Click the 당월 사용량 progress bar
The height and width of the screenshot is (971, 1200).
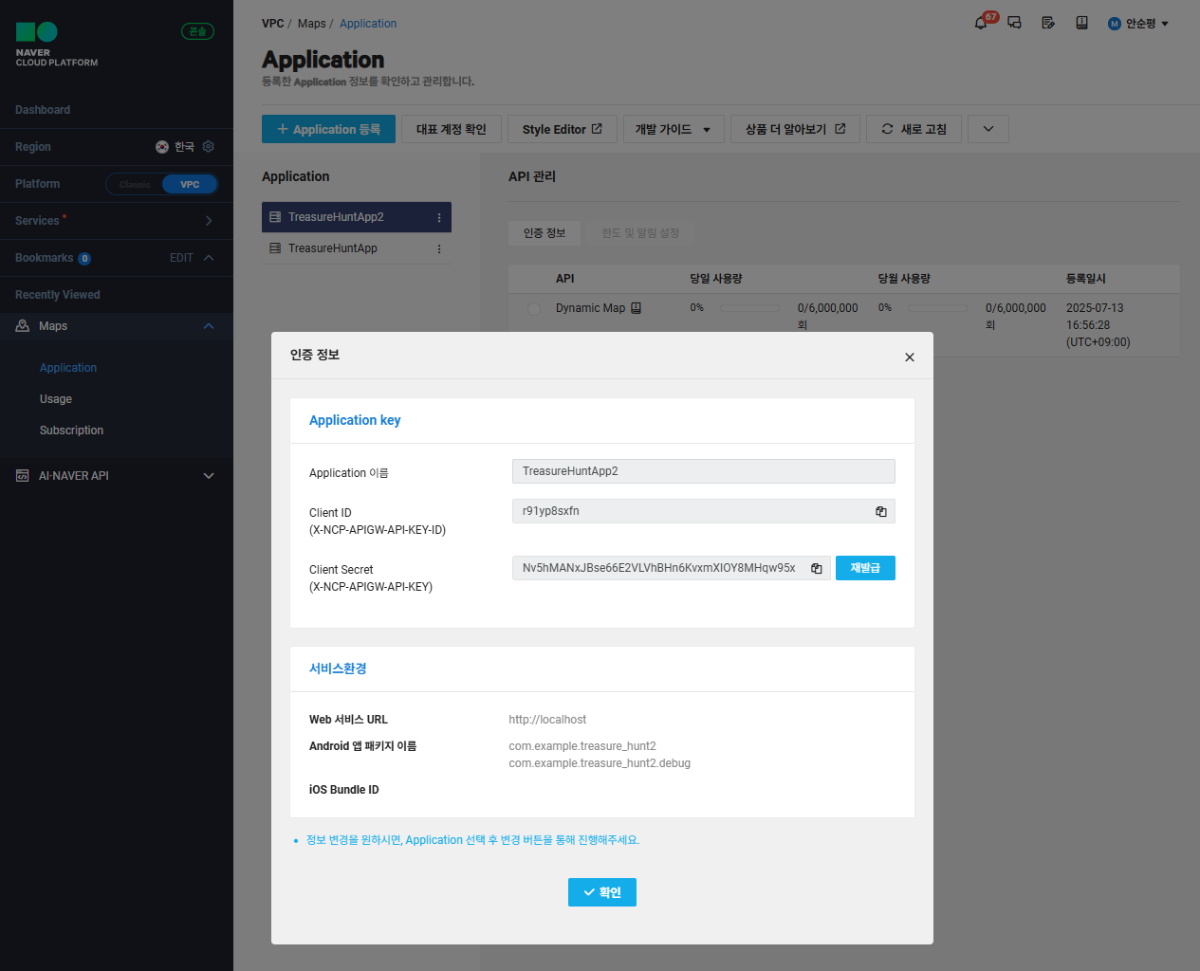click(x=937, y=308)
